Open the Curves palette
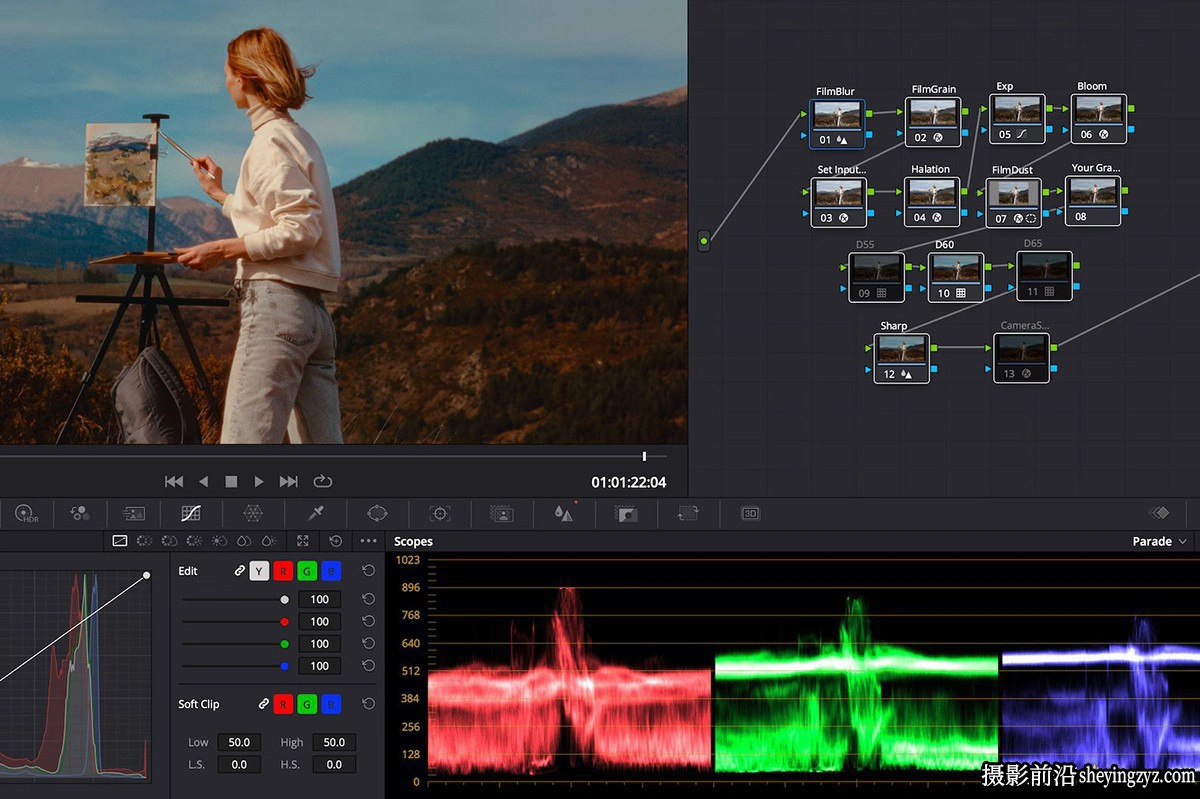Image resolution: width=1200 pixels, height=799 pixels. tap(191, 513)
